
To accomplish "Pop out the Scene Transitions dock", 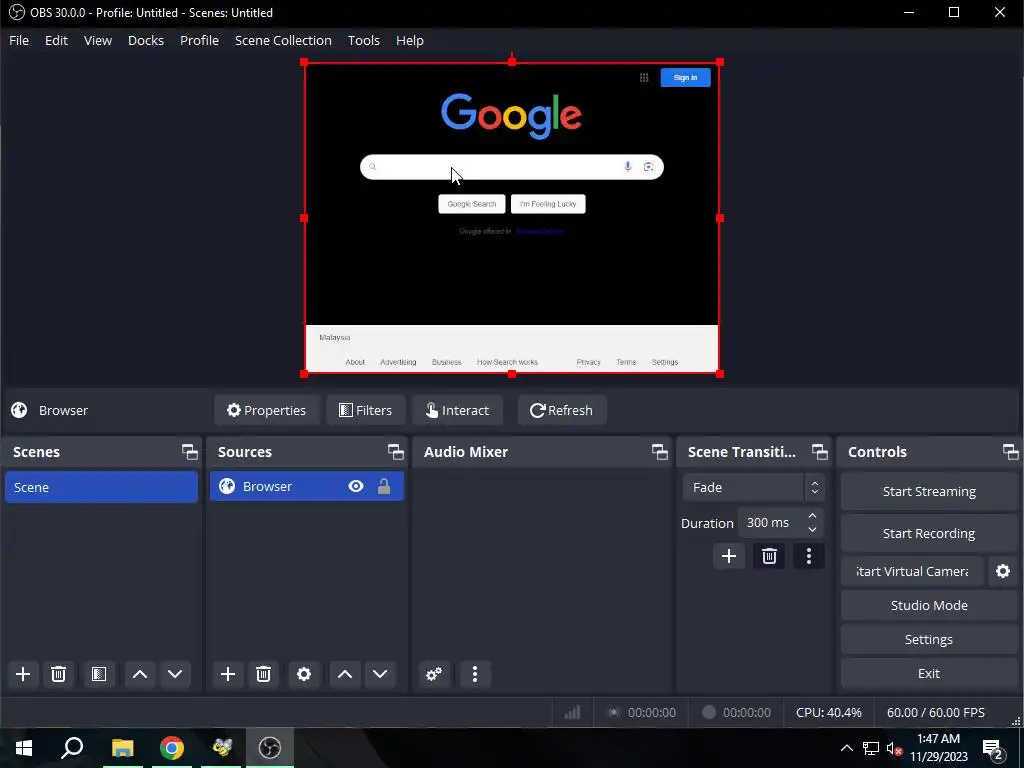I will click(x=820, y=452).
